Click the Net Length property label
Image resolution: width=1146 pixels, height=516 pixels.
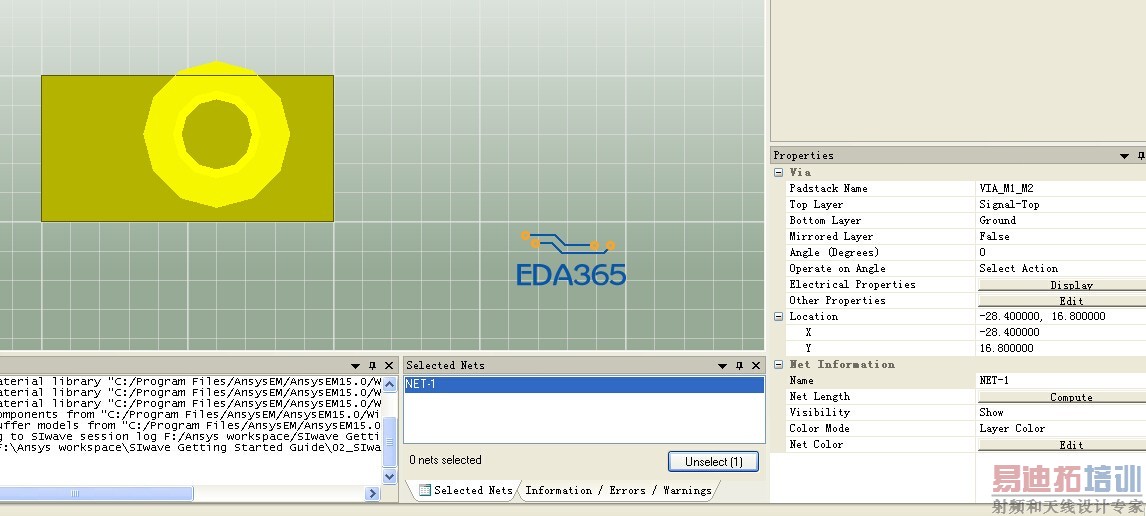click(x=819, y=397)
